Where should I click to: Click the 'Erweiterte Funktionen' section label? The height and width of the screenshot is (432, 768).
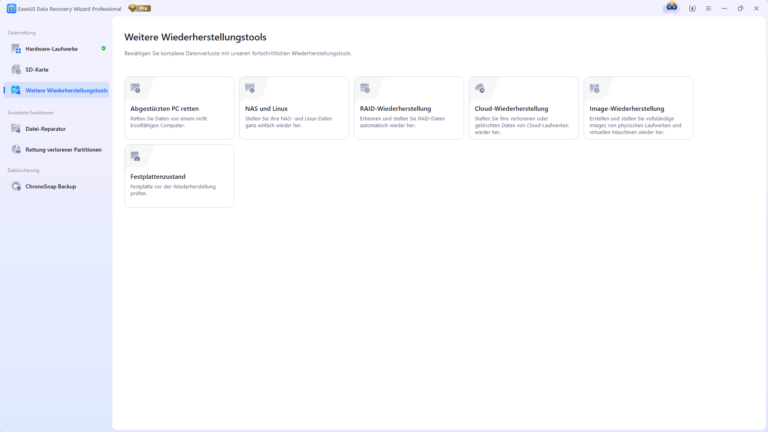click(30, 113)
